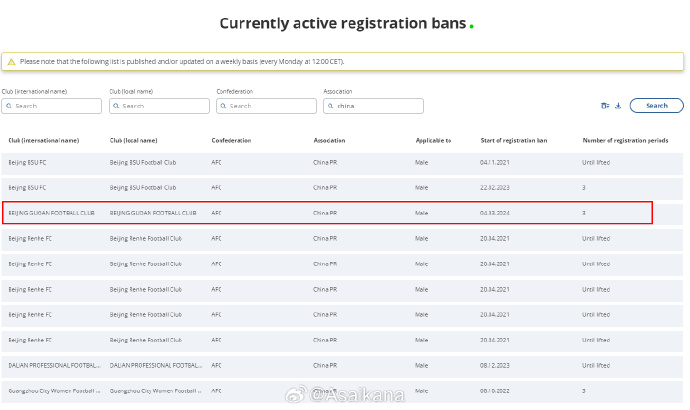690x410 pixels.
Task: Focus the Club (international name) search field
Action: click(55, 105)
